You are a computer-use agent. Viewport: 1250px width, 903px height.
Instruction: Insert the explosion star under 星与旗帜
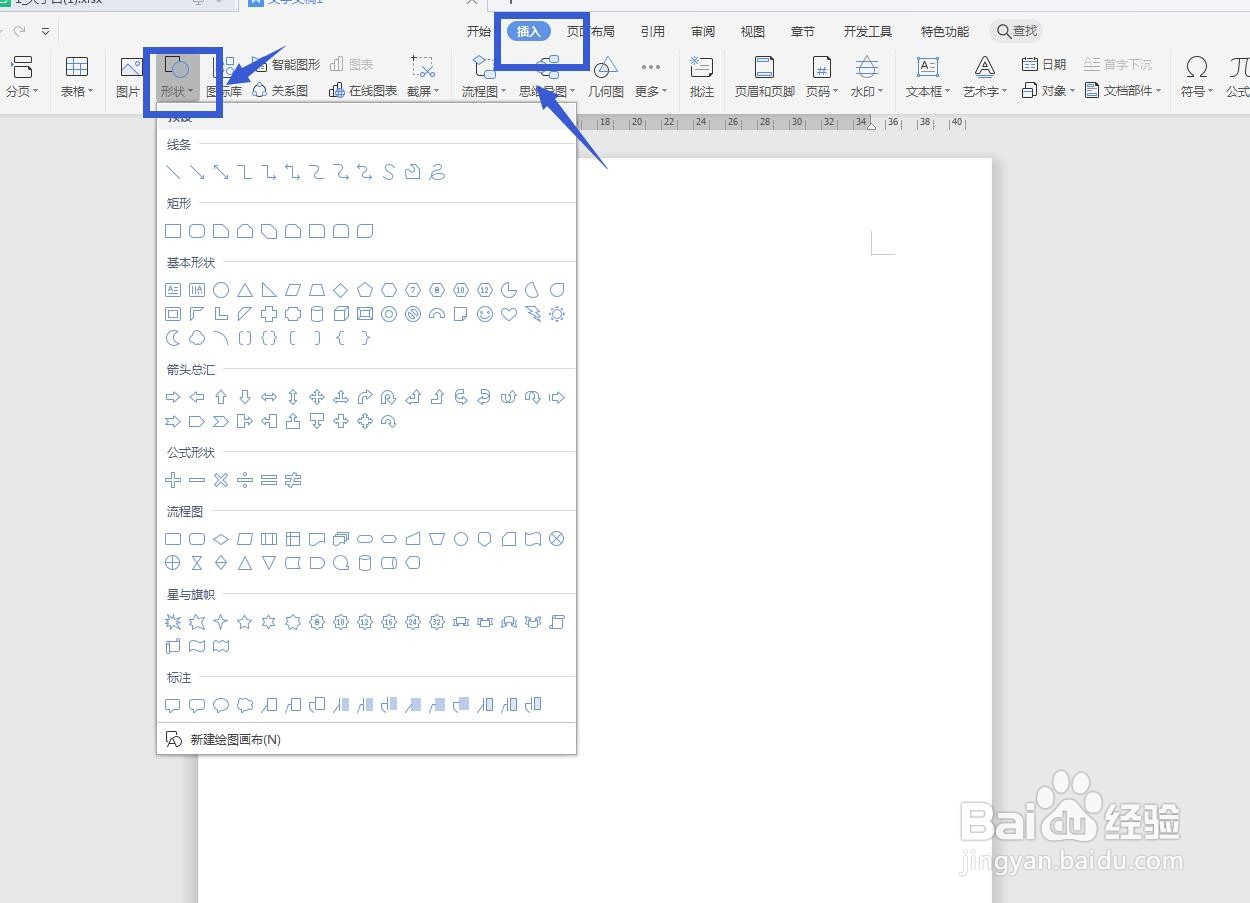(173, 622)
